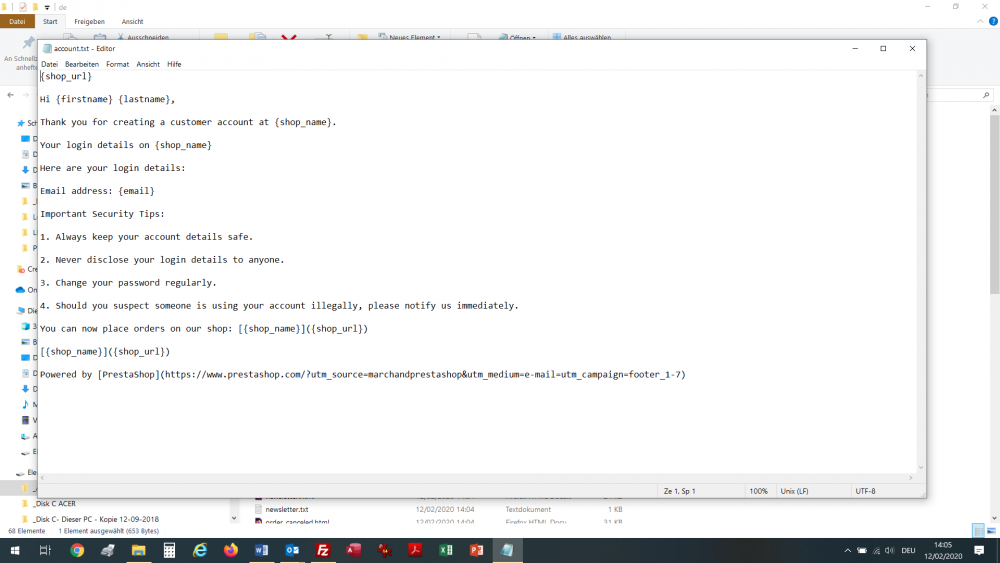Click the 100% zoom status entry
1000x563 pixels.
click(x=758, y=491)
